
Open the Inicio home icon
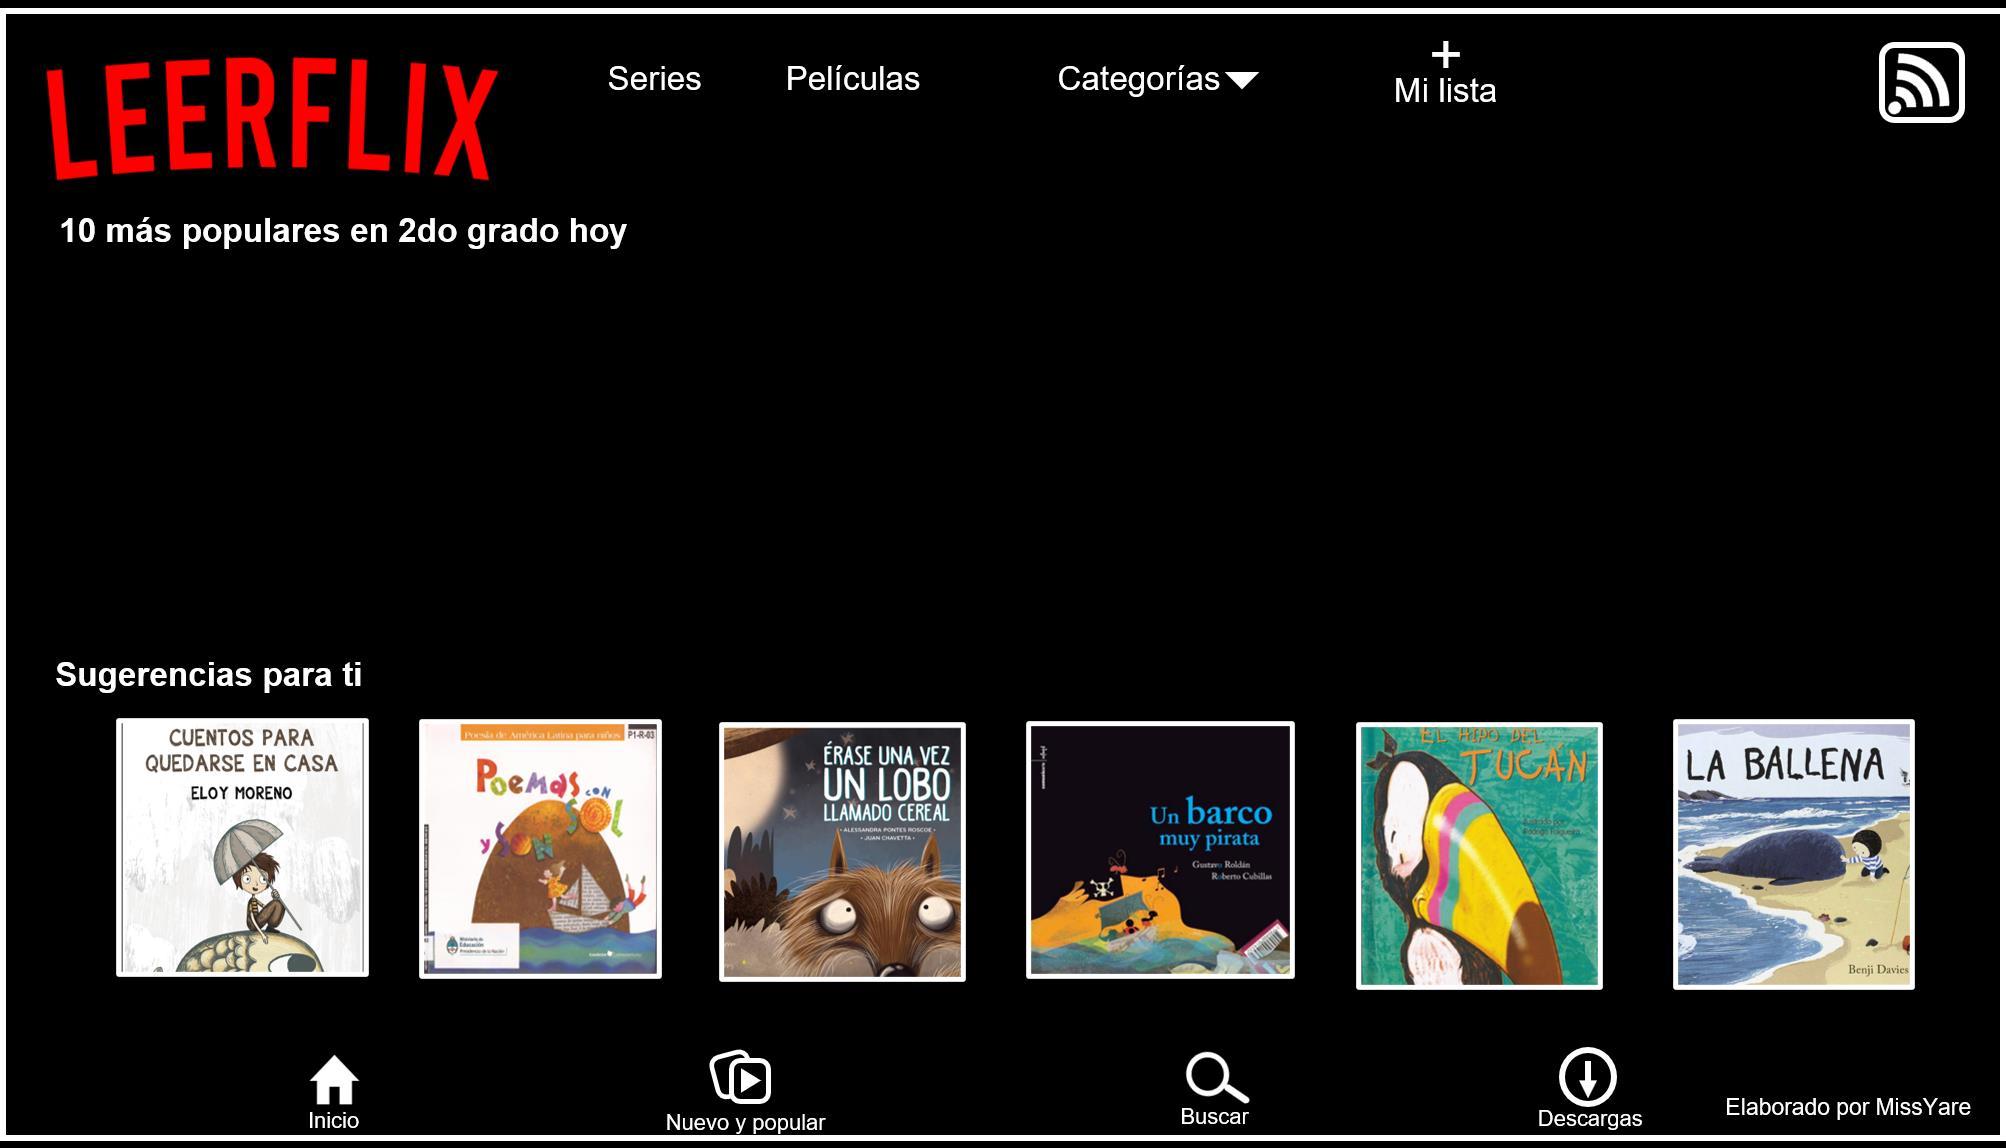coord(334,1080)
